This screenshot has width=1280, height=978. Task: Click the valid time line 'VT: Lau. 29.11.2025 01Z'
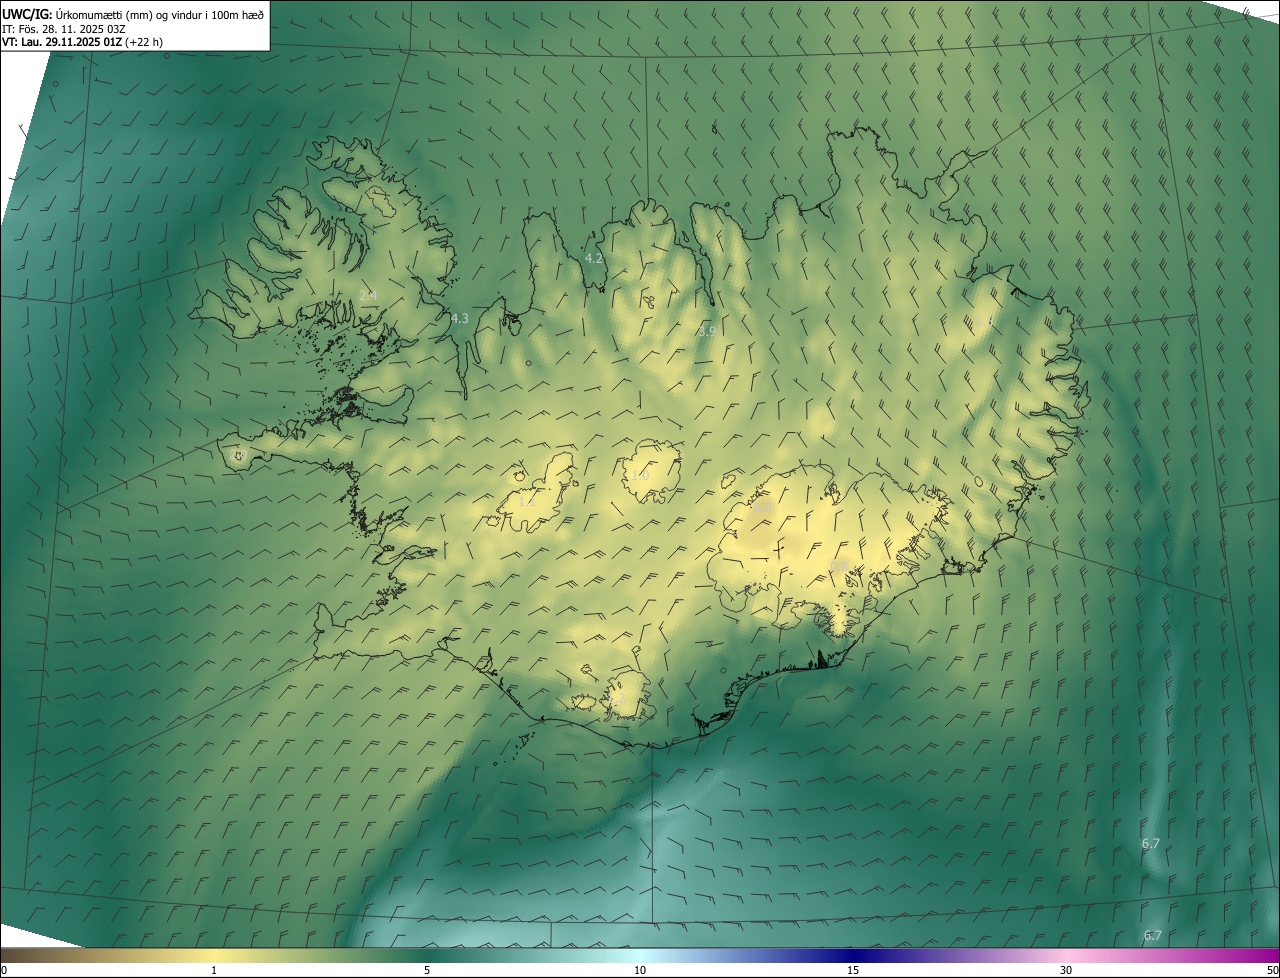pyautogui.click(x=62, y=42)
